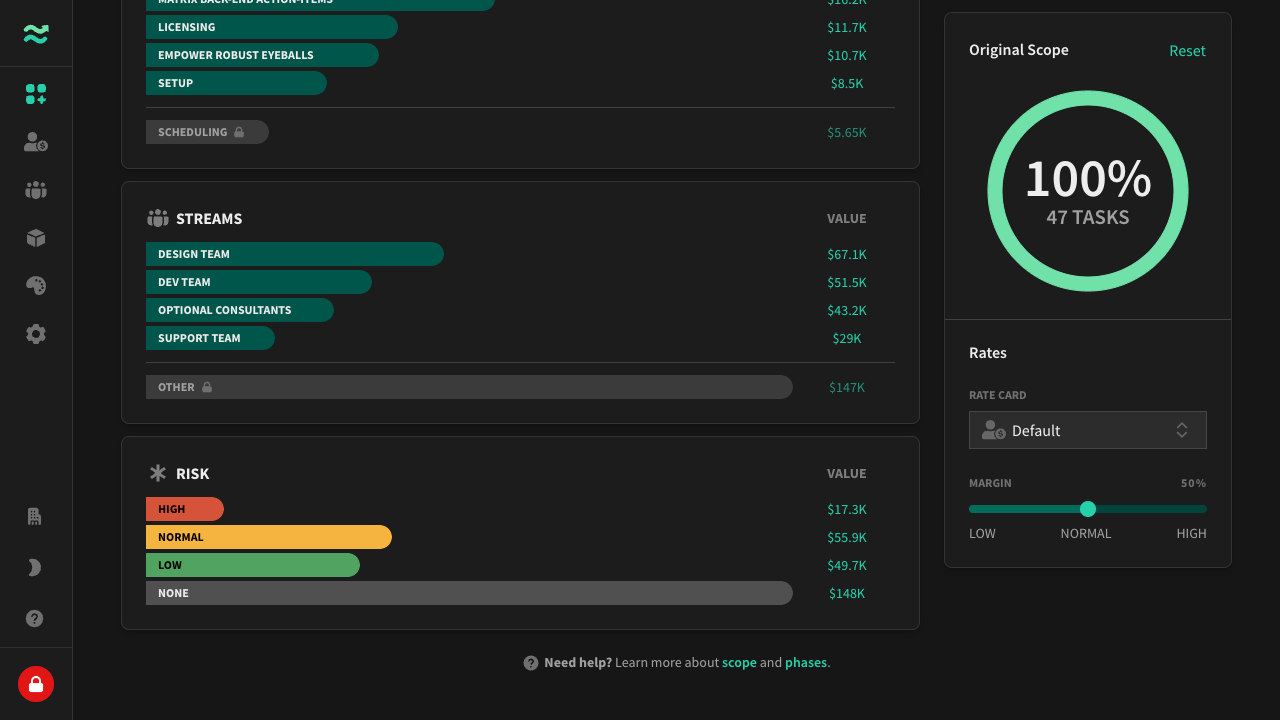Open the teams group sidebar icon
Screen dimensions: 1280x720
pos(36,190)
